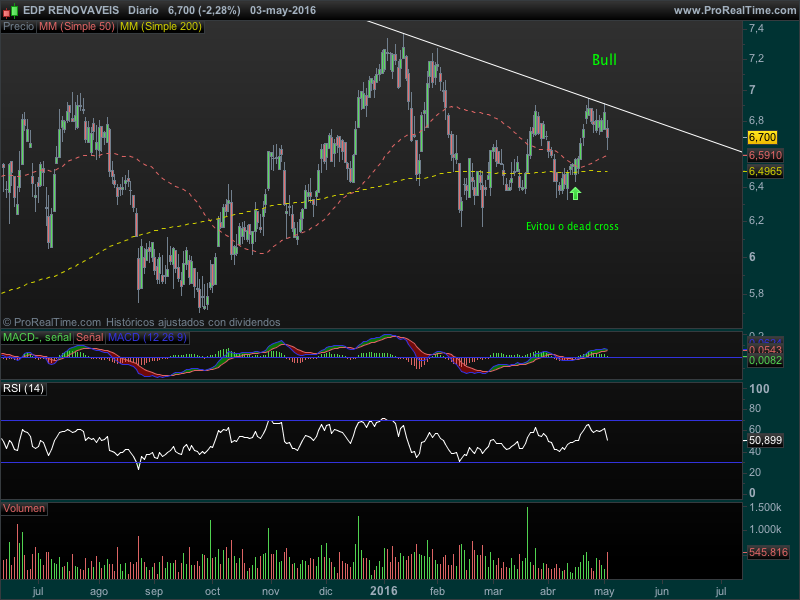Select the red Señal legend label

(x=90, y=337)
